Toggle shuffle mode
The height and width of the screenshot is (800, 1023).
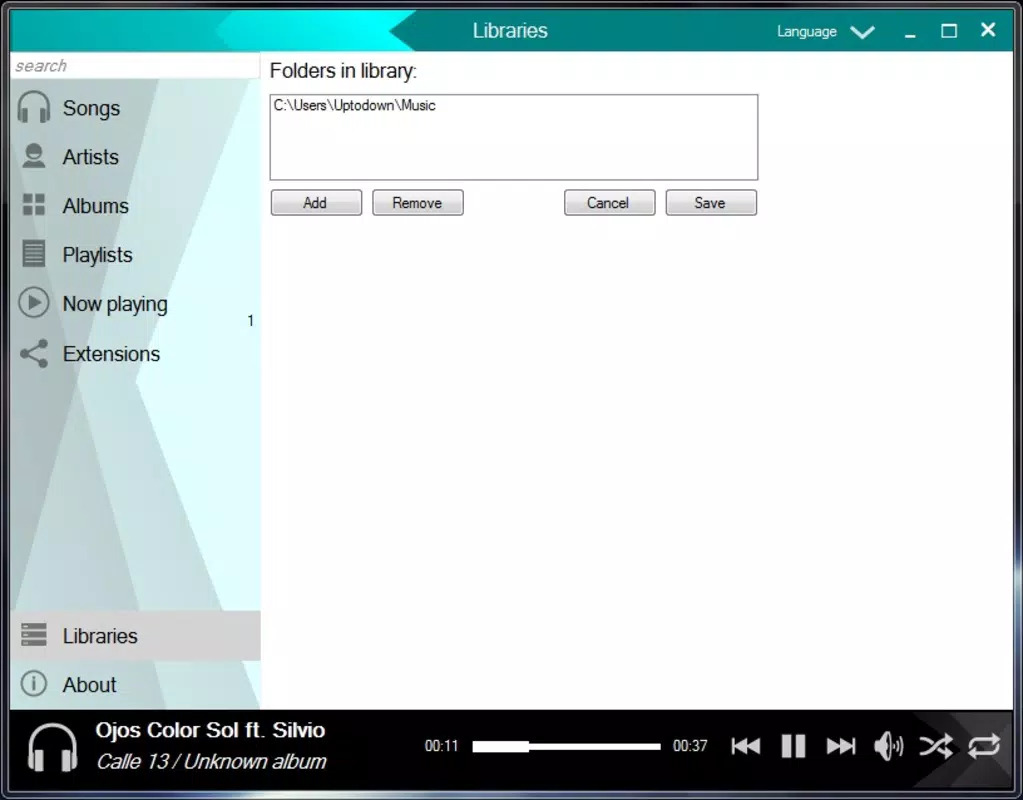[x=936, y=746]
